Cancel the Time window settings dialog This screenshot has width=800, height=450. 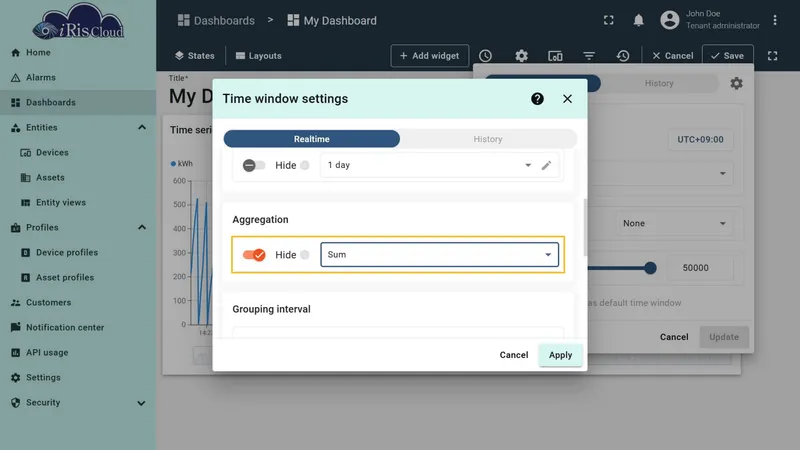point(514,355)
